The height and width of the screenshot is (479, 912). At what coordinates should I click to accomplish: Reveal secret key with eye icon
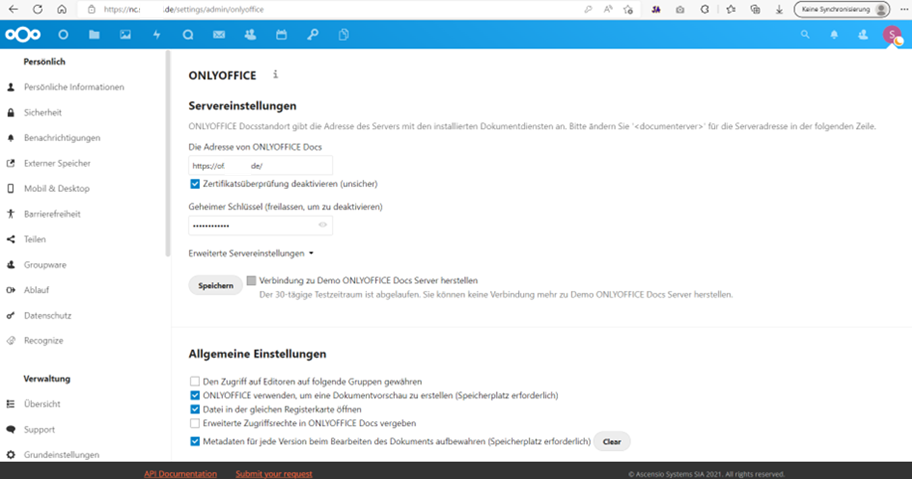[323, 225]
